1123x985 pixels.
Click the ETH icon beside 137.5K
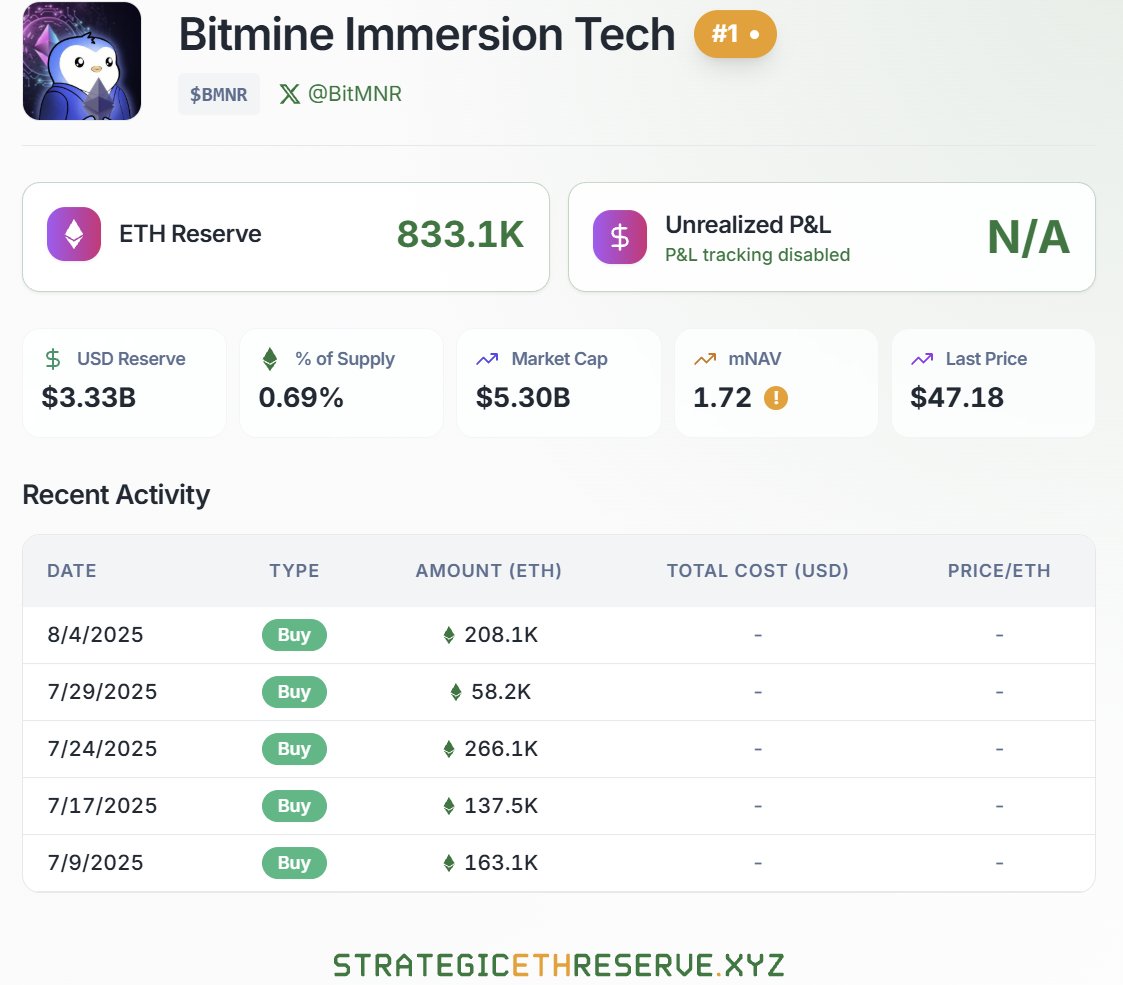pyautogui.click(x=449, y=806)
